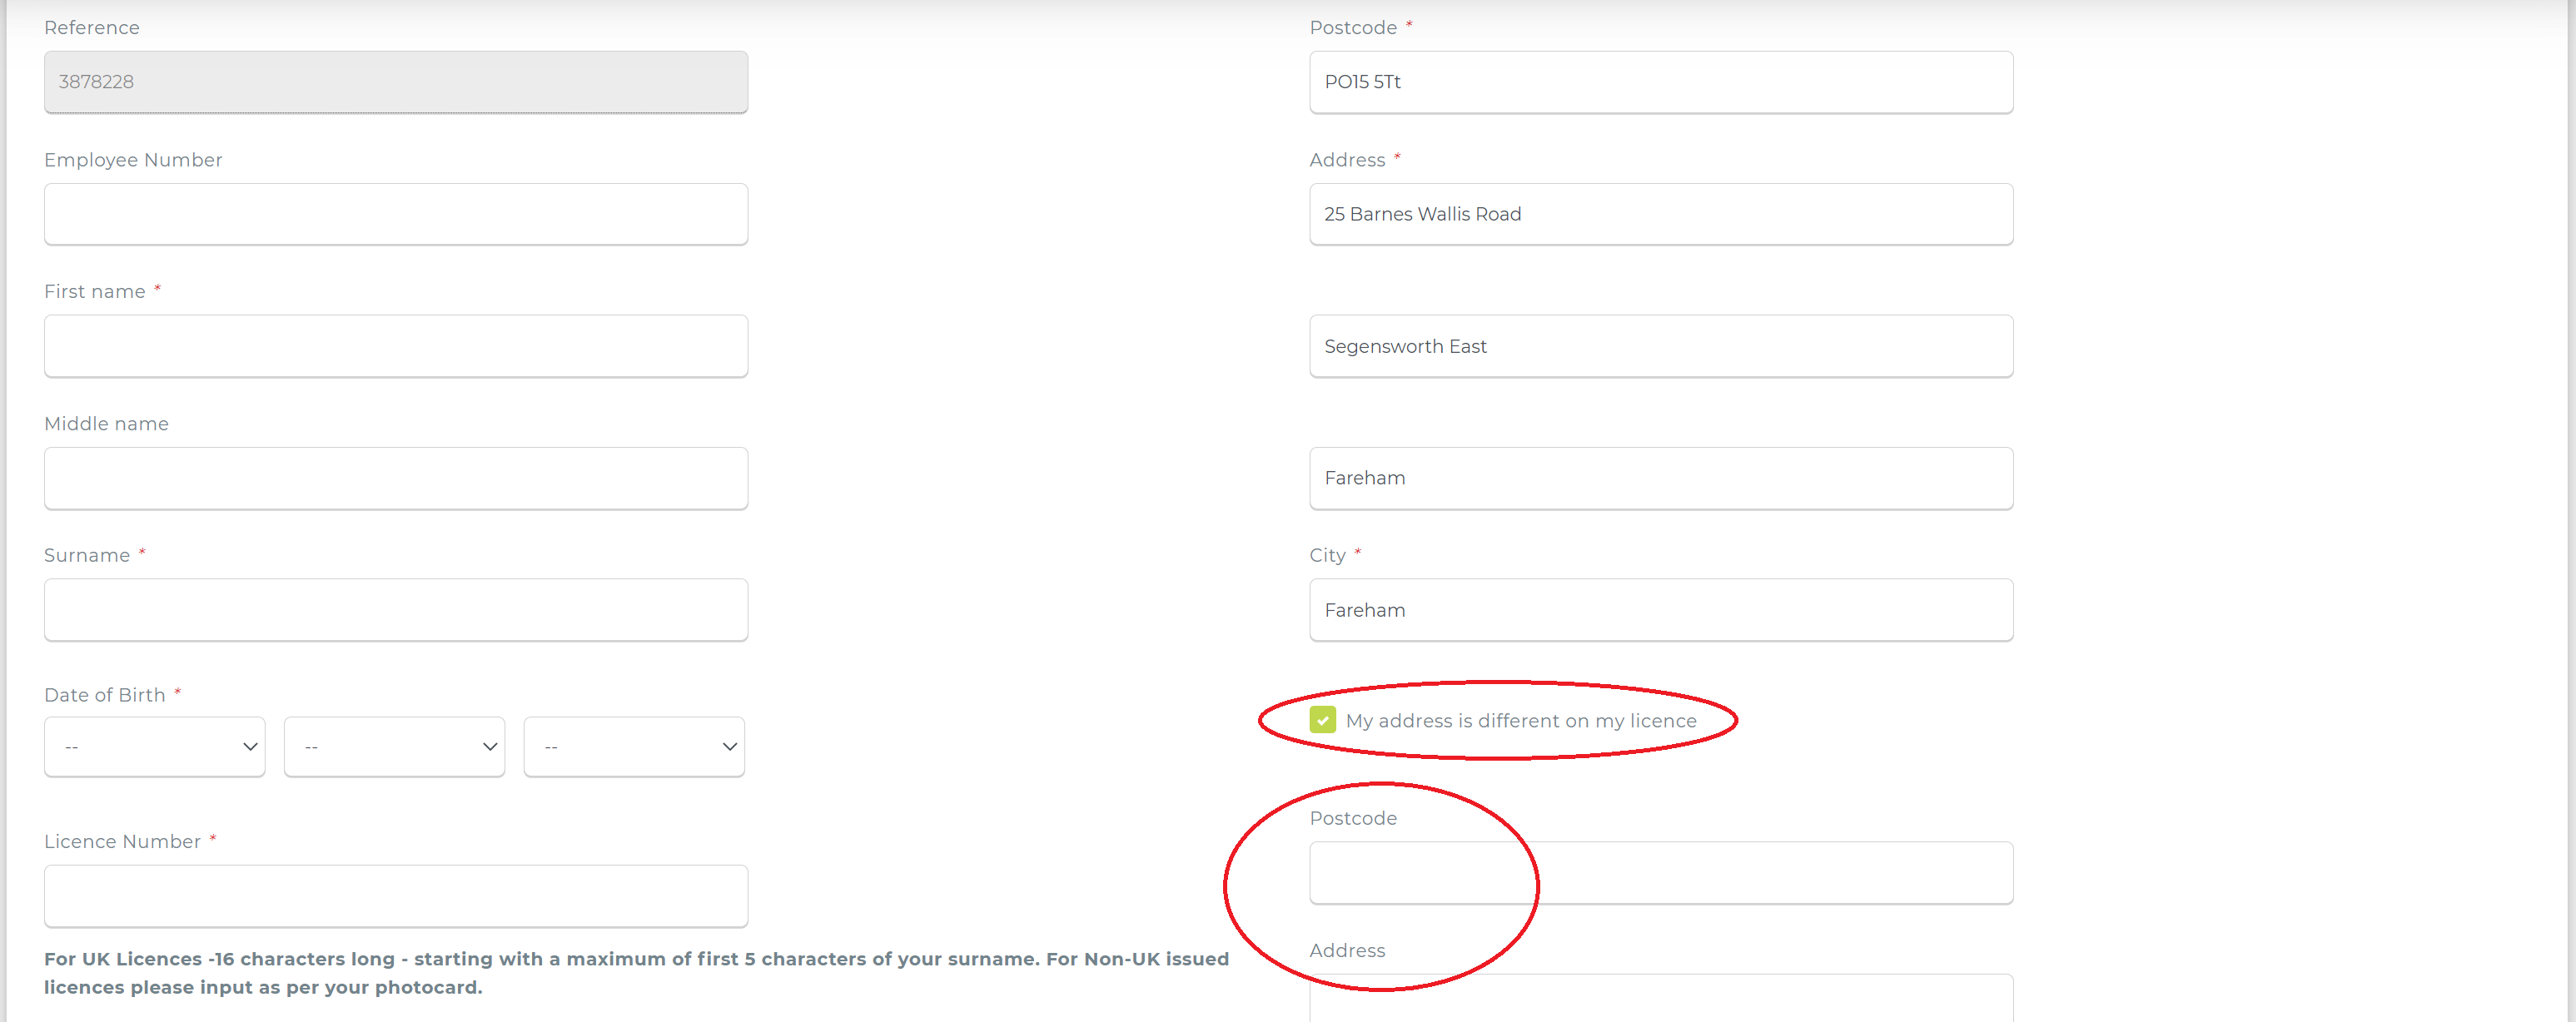
Task: Click the Employee Number input field
Action: pyautogui.click(x=396, y=214)
